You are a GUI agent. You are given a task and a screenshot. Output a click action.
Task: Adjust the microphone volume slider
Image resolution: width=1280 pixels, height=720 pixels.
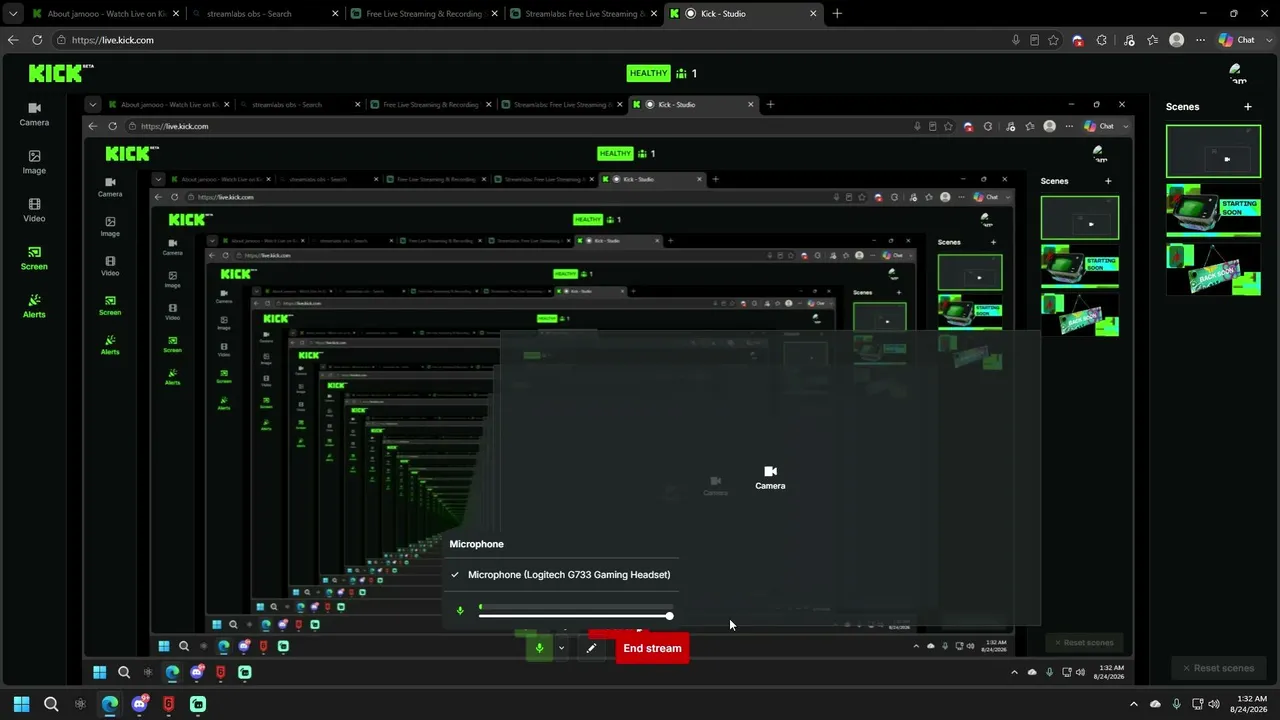tap(575, 616)
